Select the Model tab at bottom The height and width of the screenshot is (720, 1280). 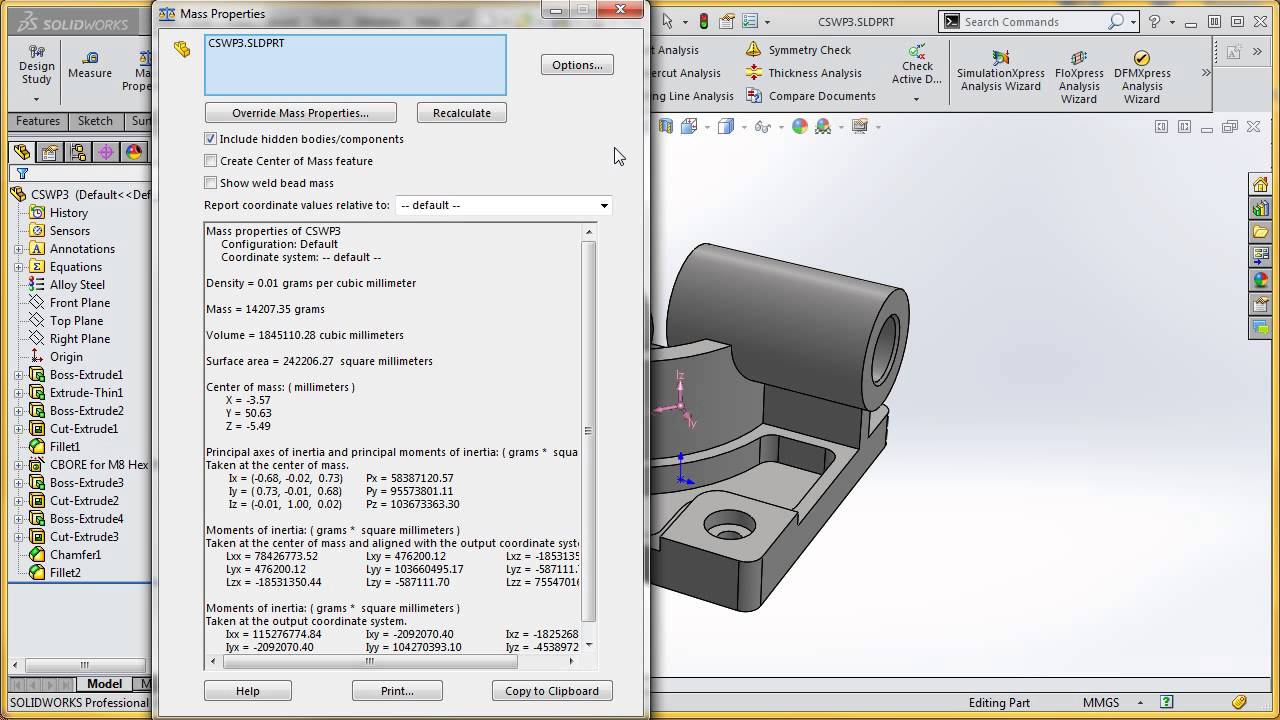[104, 684]
